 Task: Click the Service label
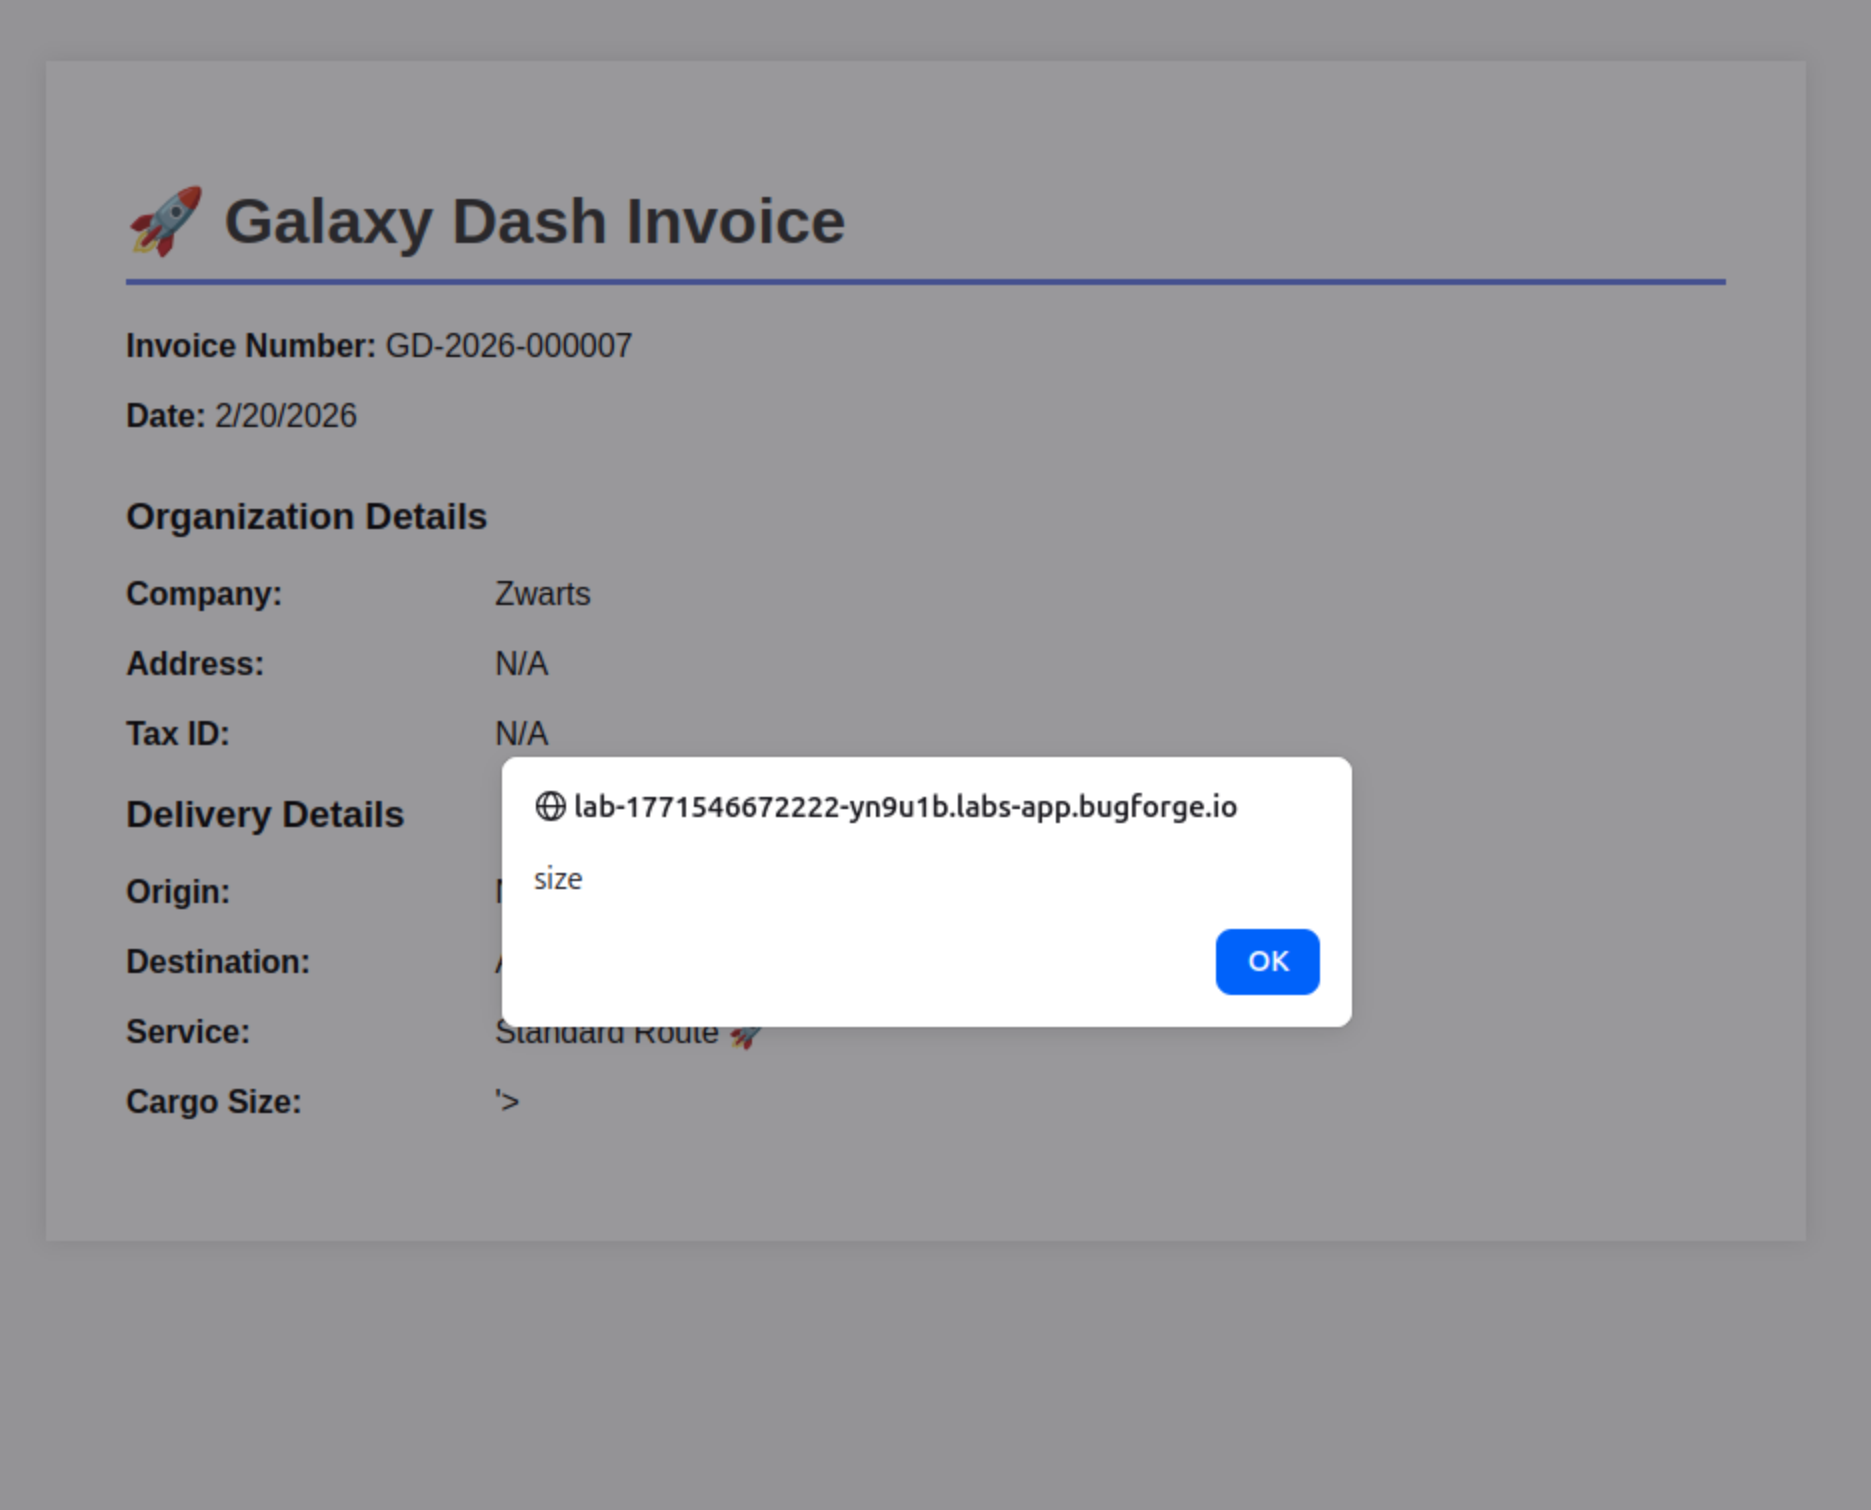188,1032
